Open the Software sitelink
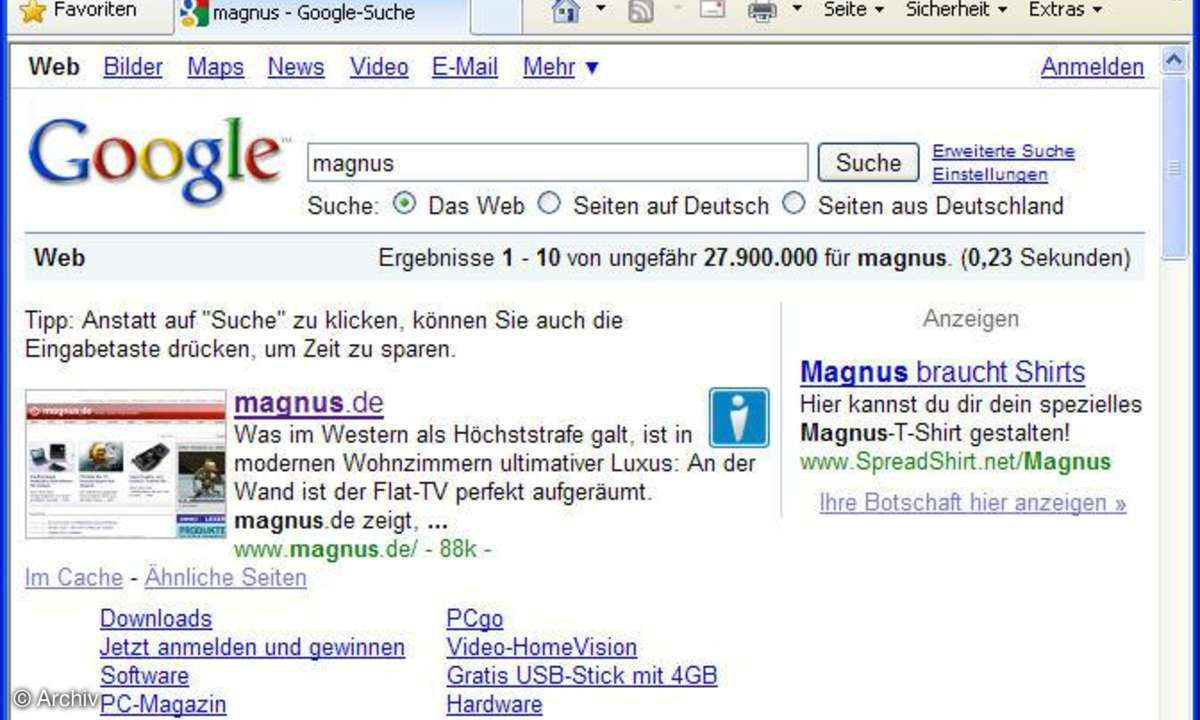This screenshot has height=720, width=1200. point(145,676)
